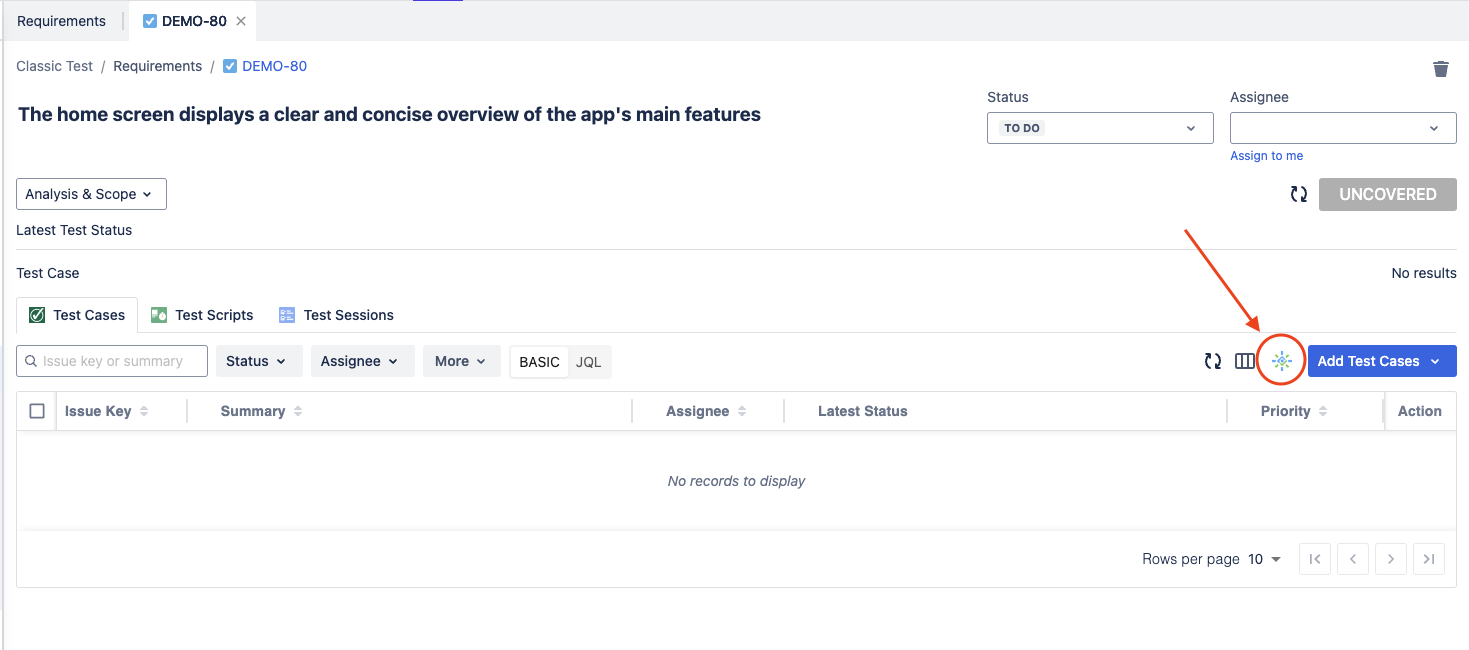Switch query mode to BASIC

click(x=539, y=361)
